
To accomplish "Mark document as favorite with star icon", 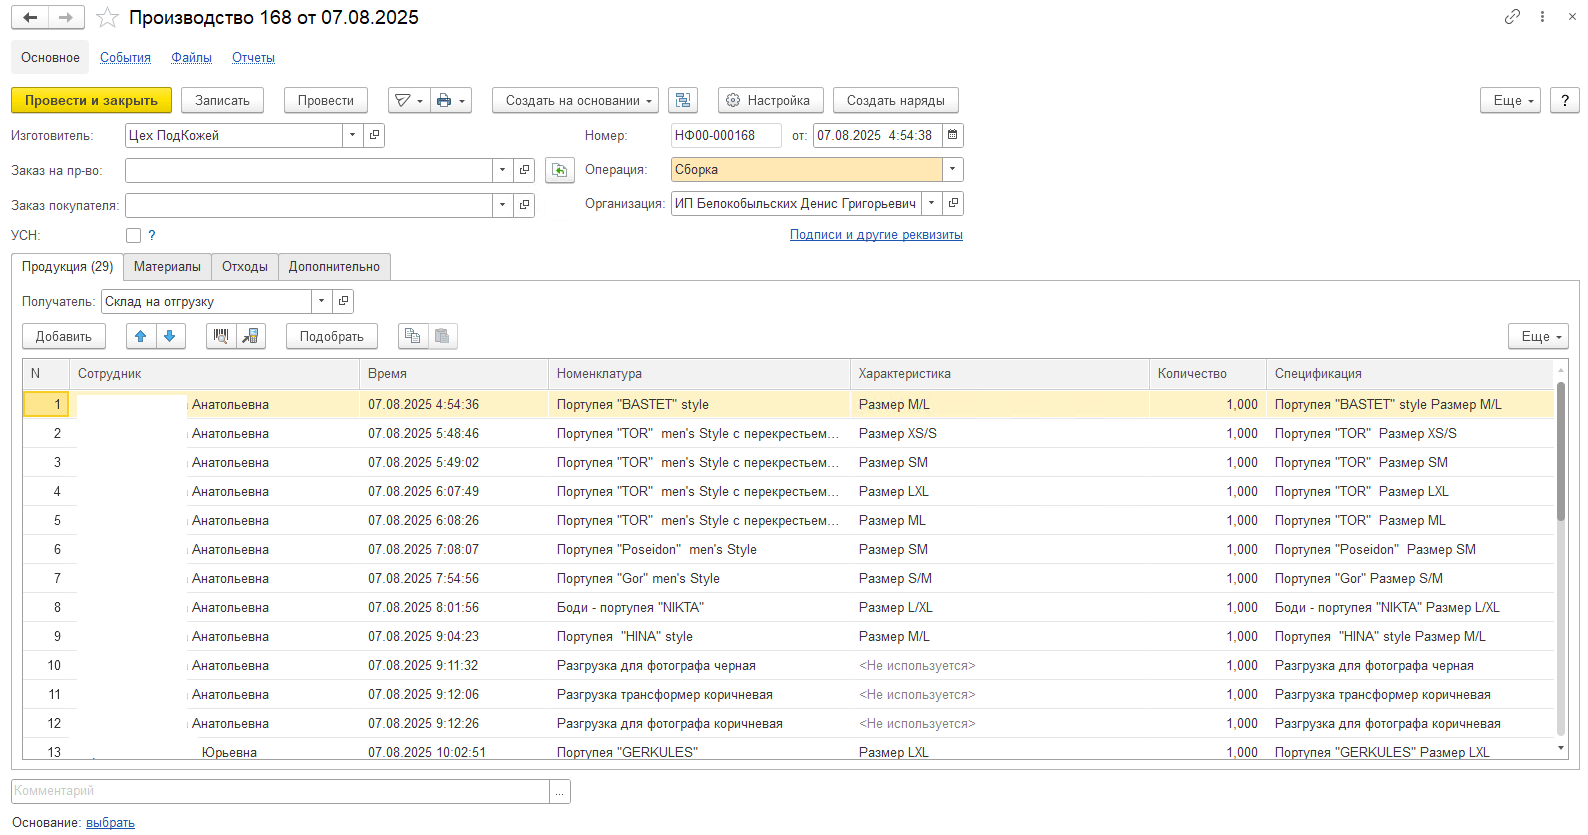I will tap(107, 18).
